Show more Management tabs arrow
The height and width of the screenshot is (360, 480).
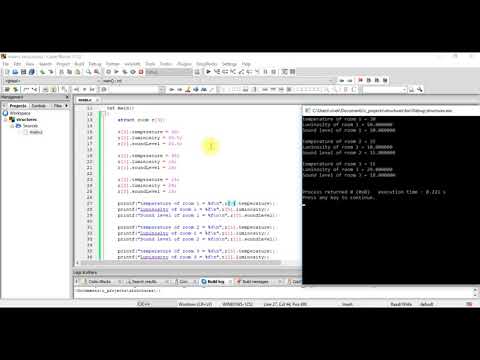tap(67, 106)
